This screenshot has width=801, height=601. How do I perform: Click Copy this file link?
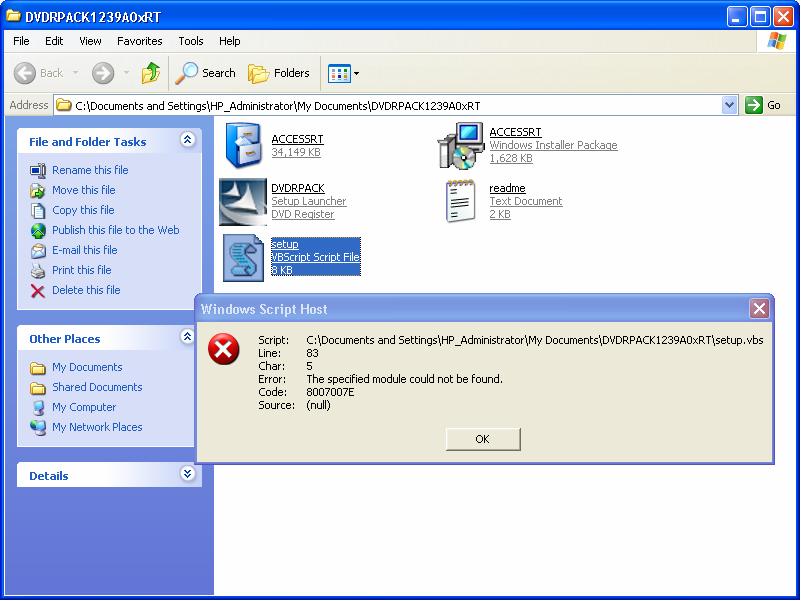click(83, 210)
